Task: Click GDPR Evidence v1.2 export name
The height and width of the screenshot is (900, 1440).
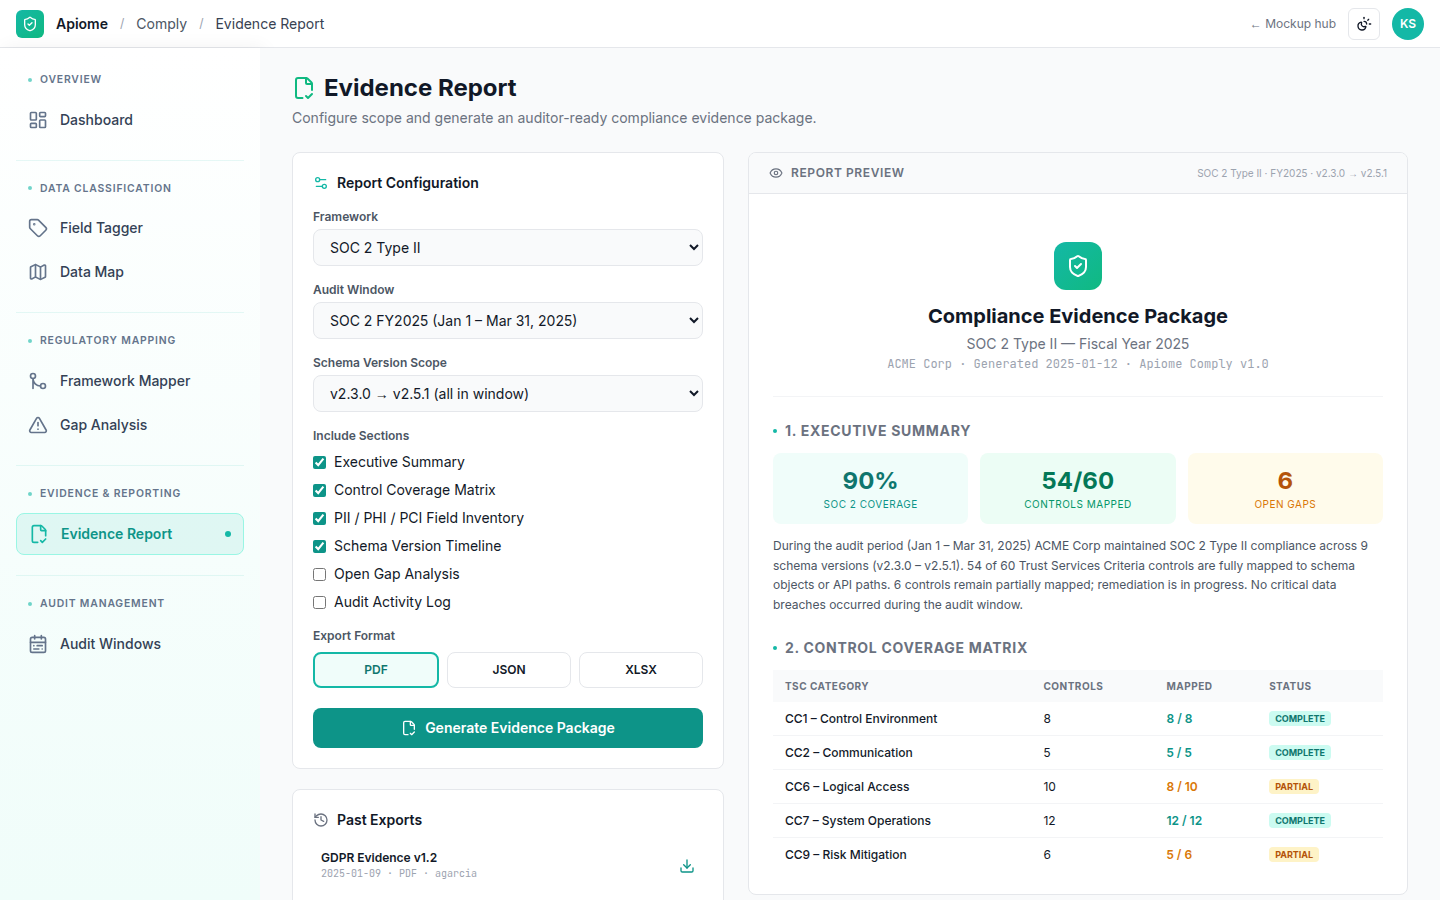Action: (379, 858)
